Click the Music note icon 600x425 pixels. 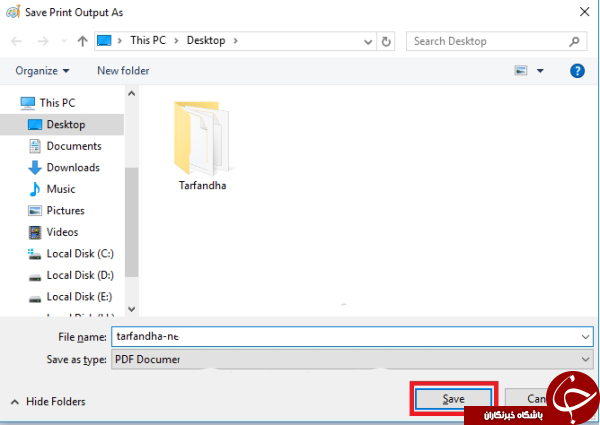[35, 189]
